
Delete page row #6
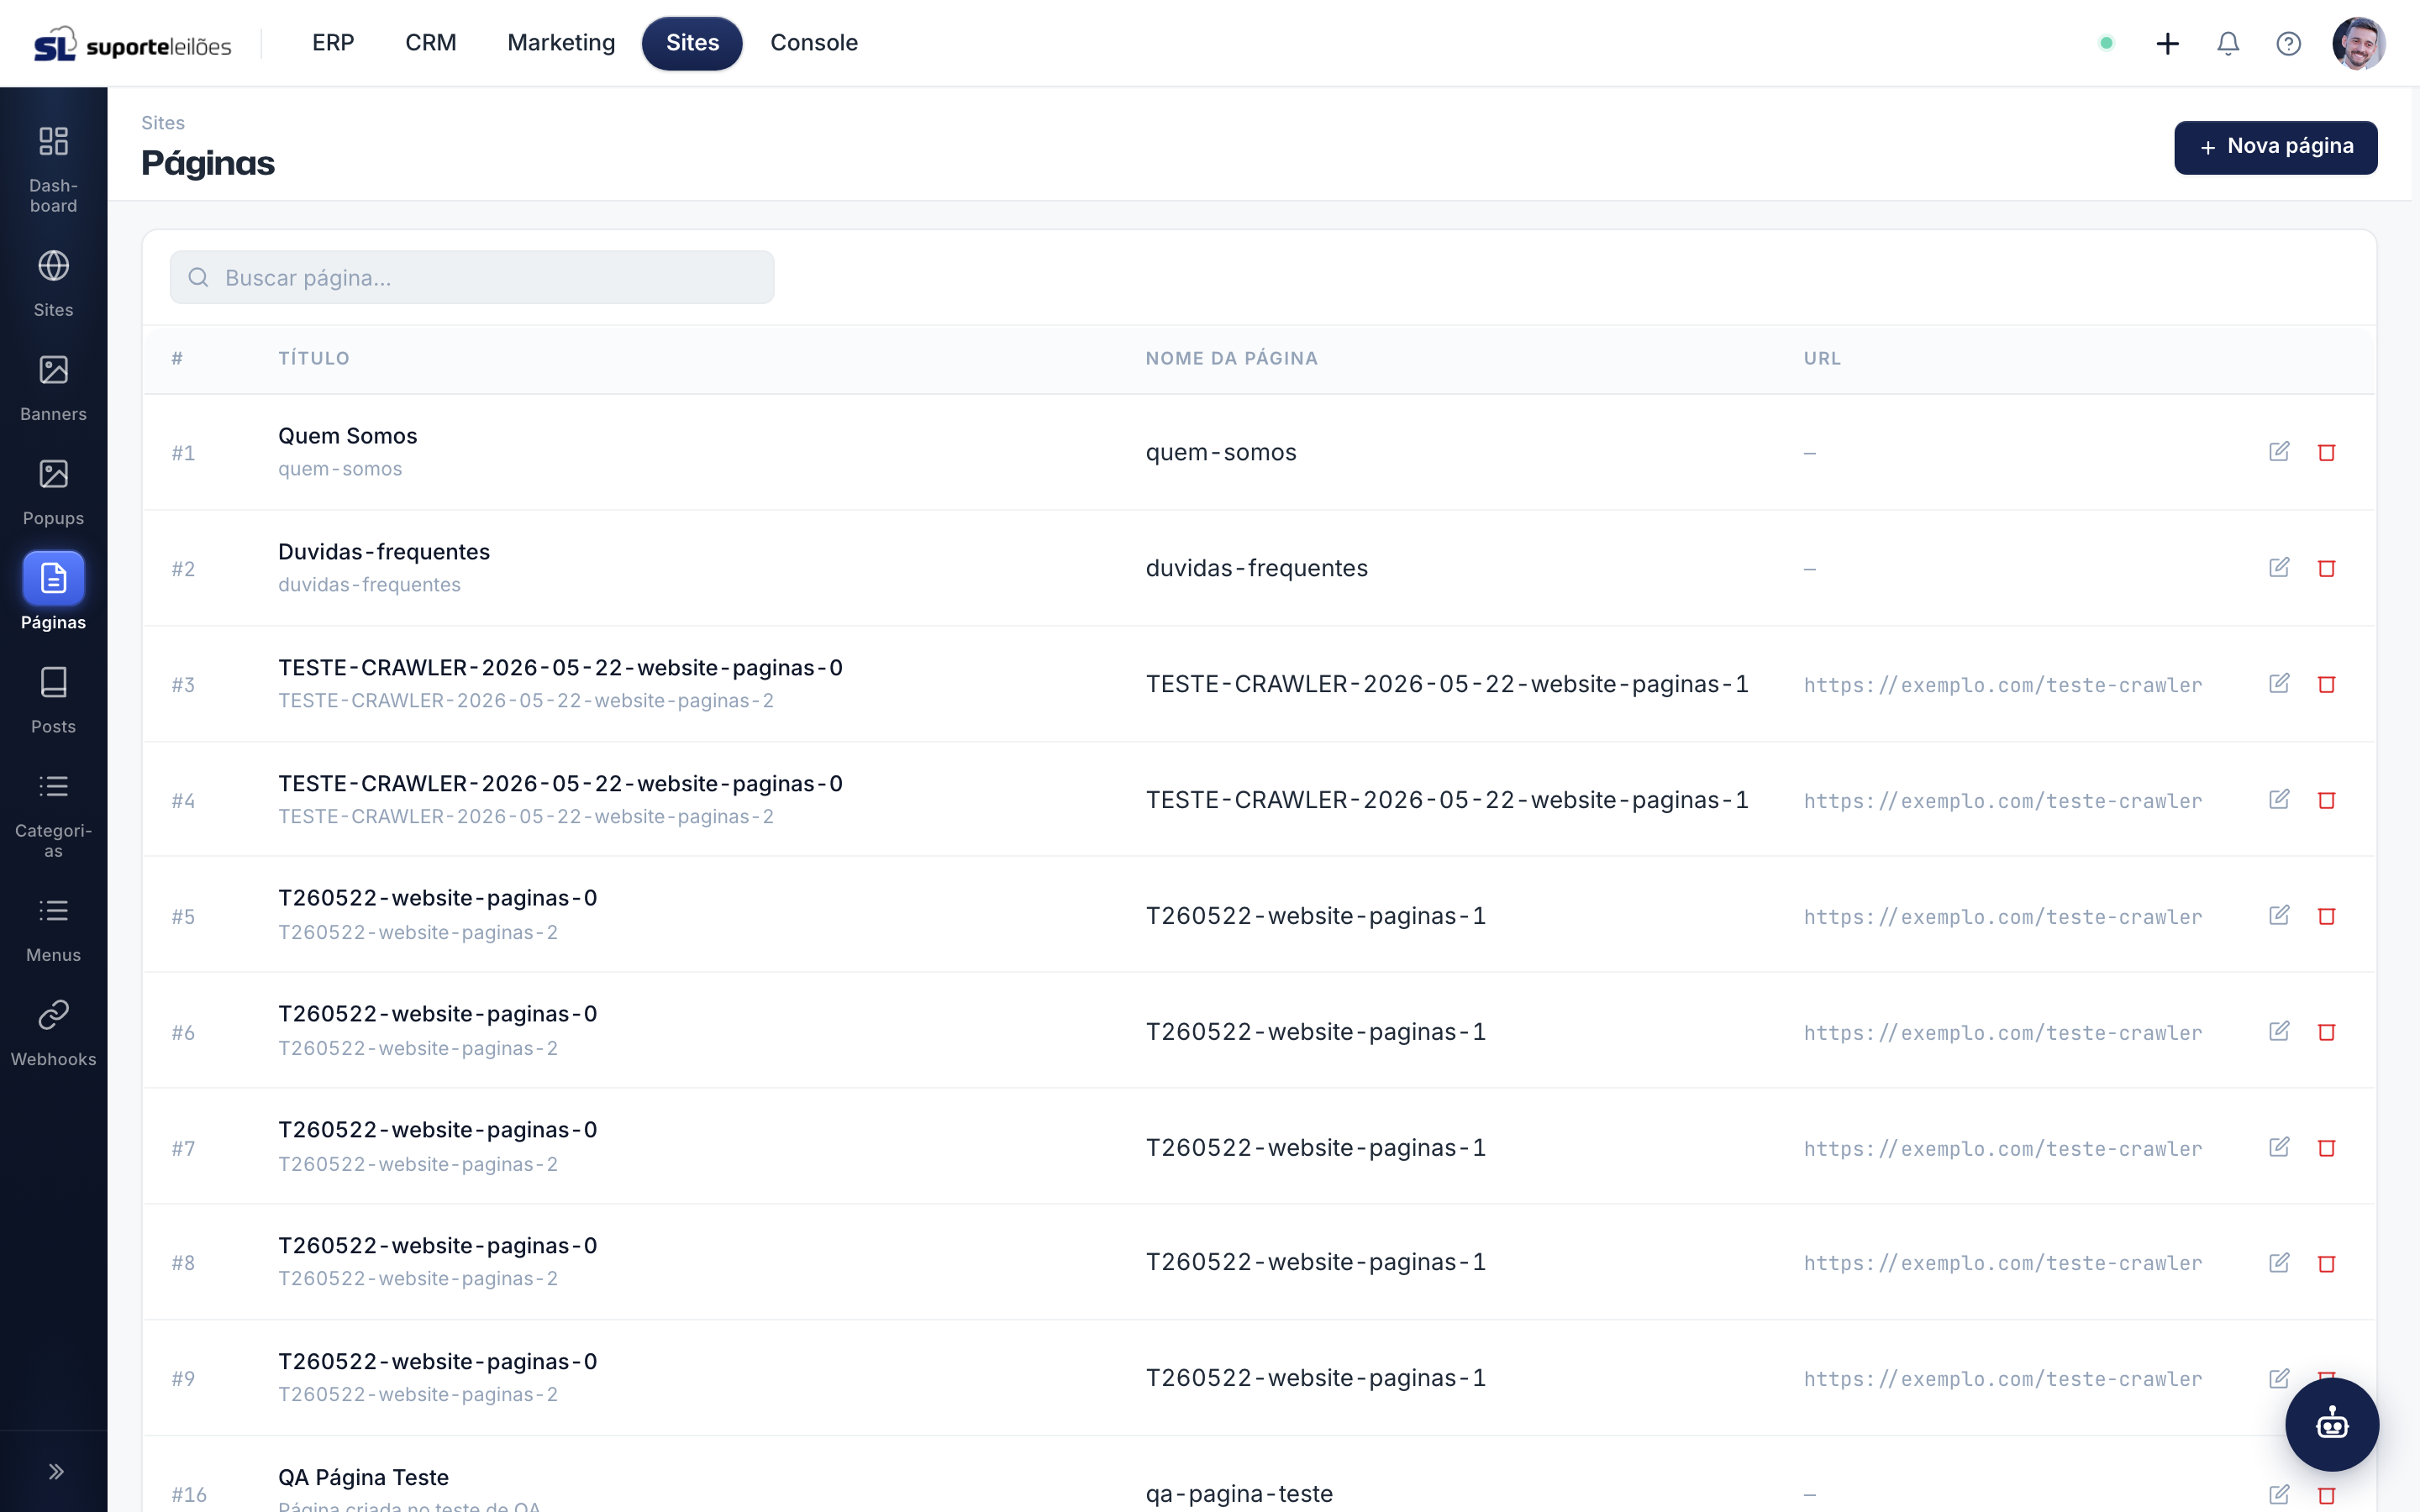2326,1032
